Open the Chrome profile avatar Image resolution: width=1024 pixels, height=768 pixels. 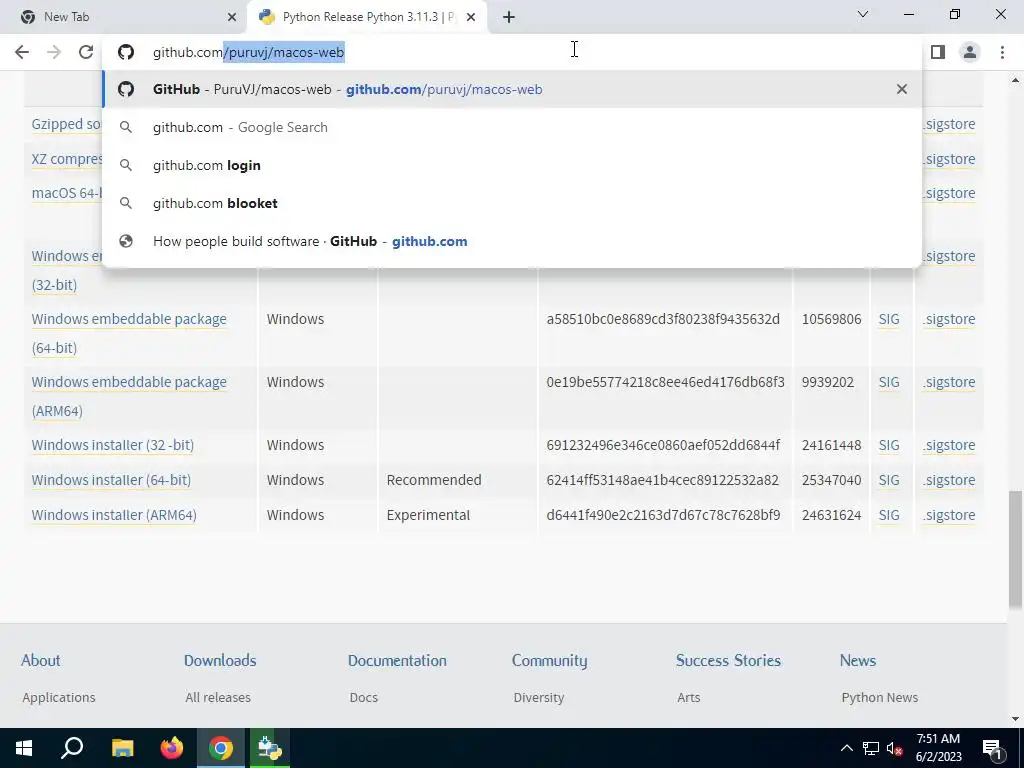(970, 52)
